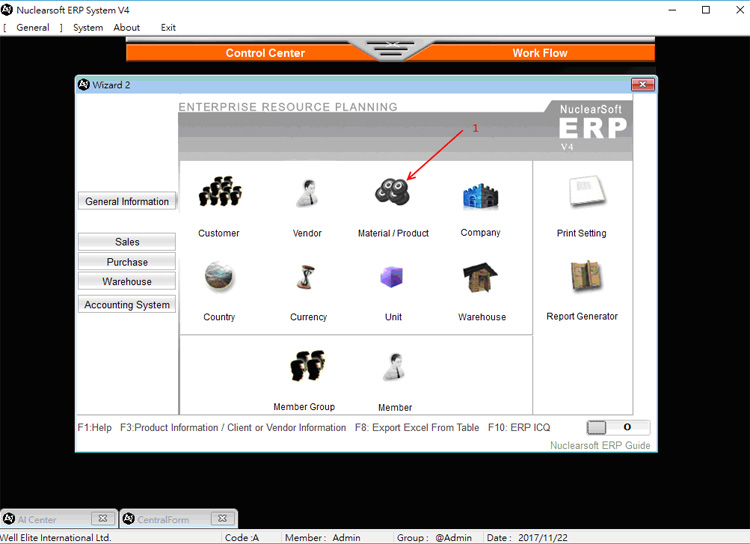Click the center collapse handle between tabs
The image size is (750, 544).
tap(392, 50)
